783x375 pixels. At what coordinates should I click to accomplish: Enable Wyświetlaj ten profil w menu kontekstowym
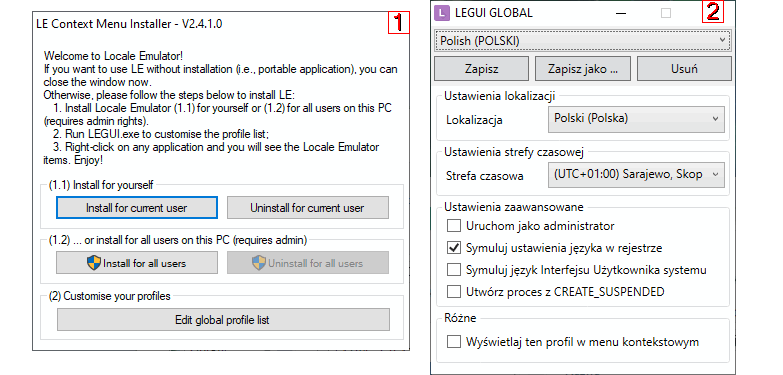click(454, 342)
